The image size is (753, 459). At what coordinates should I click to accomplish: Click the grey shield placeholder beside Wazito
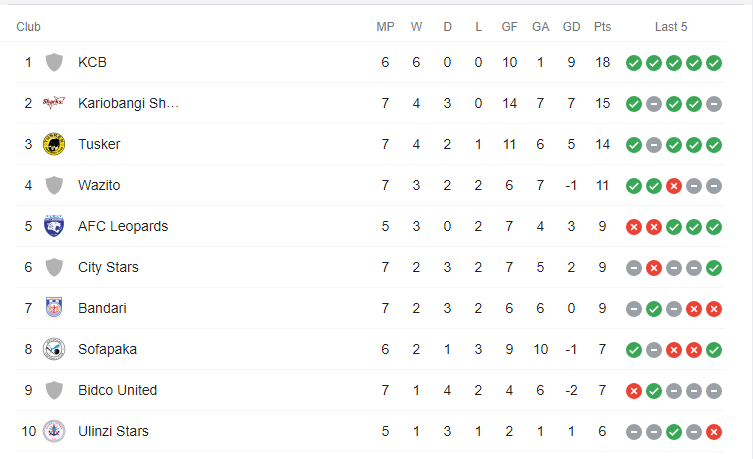tap(54, 185)
